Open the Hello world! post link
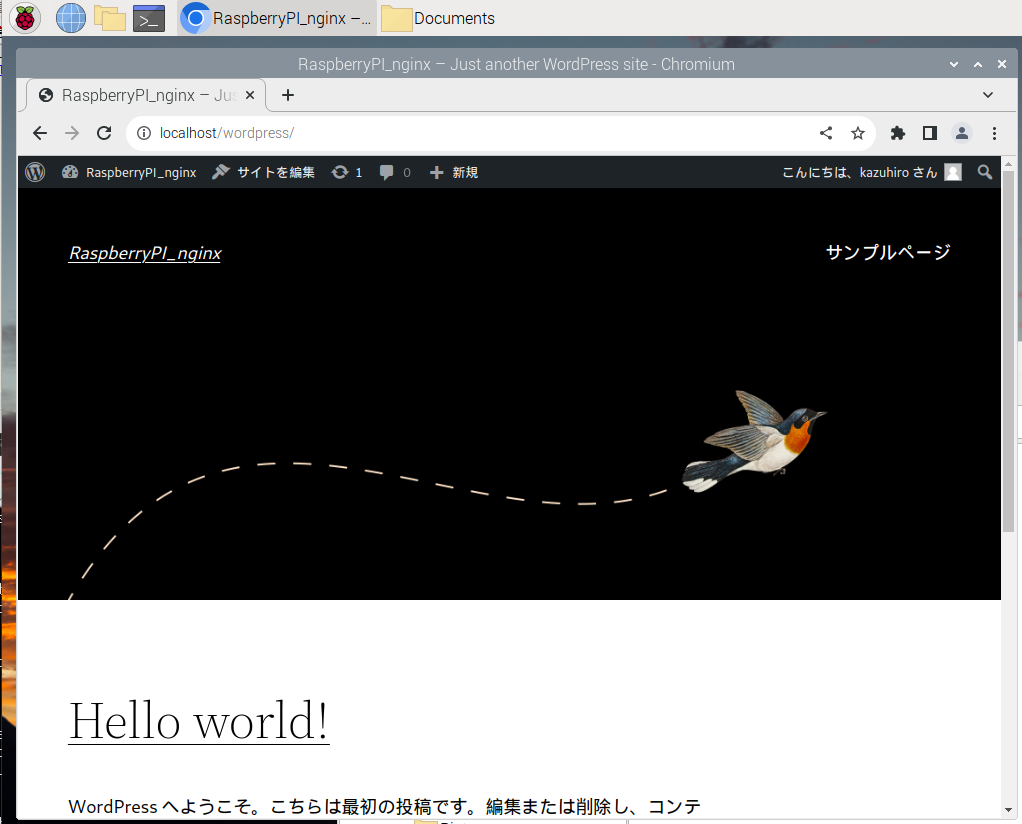This screenshot has height=824, width=1022. coord(198,720)
